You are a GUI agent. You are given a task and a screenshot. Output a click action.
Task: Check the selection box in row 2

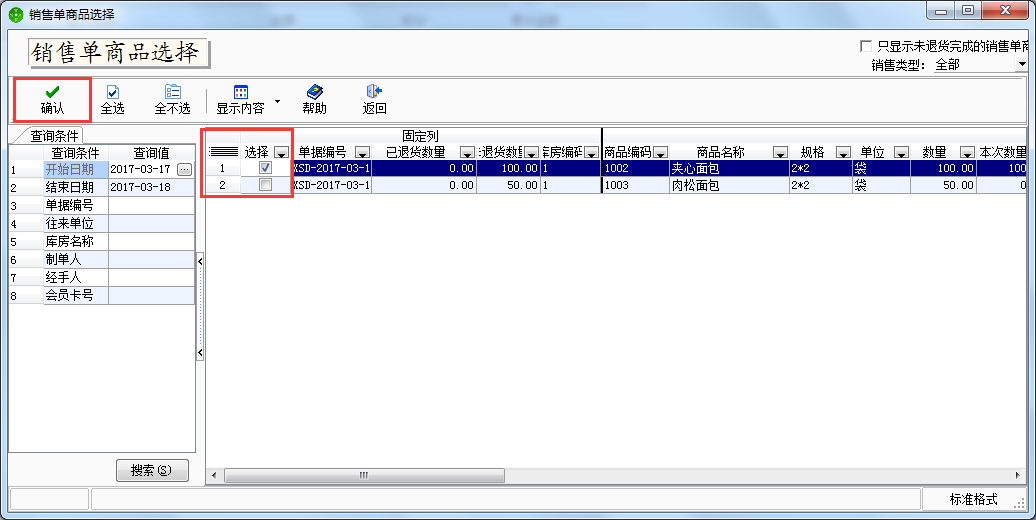tap(266, 185)
